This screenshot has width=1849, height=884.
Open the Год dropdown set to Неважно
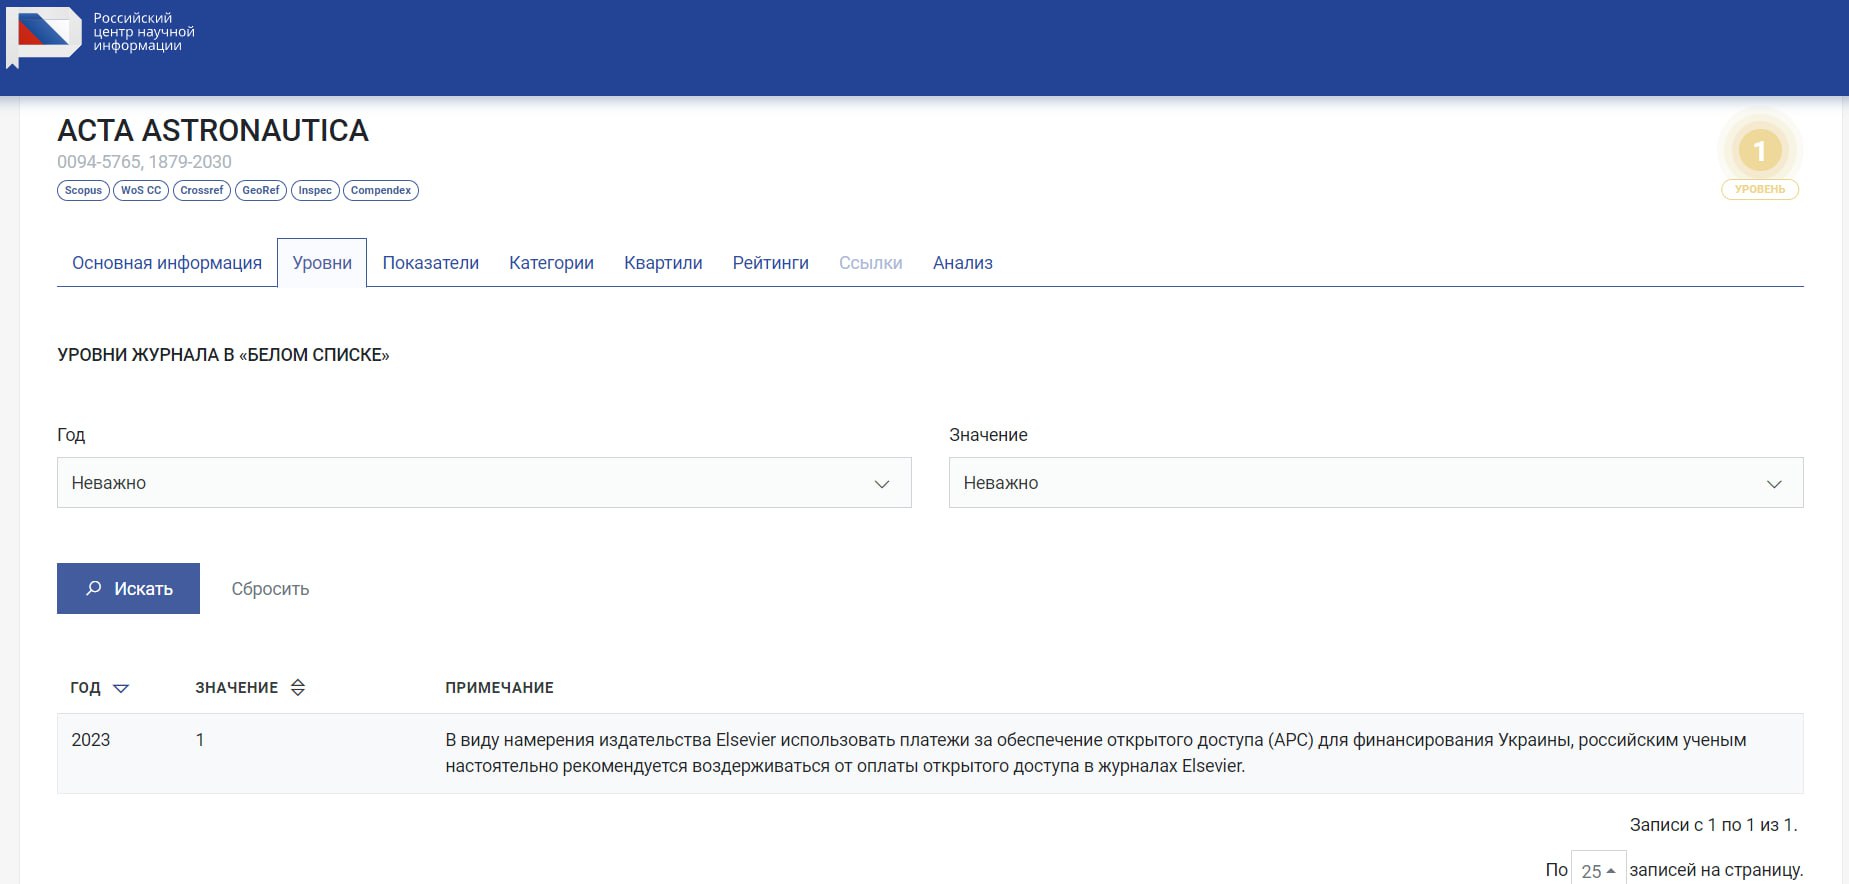coord(484,483)
